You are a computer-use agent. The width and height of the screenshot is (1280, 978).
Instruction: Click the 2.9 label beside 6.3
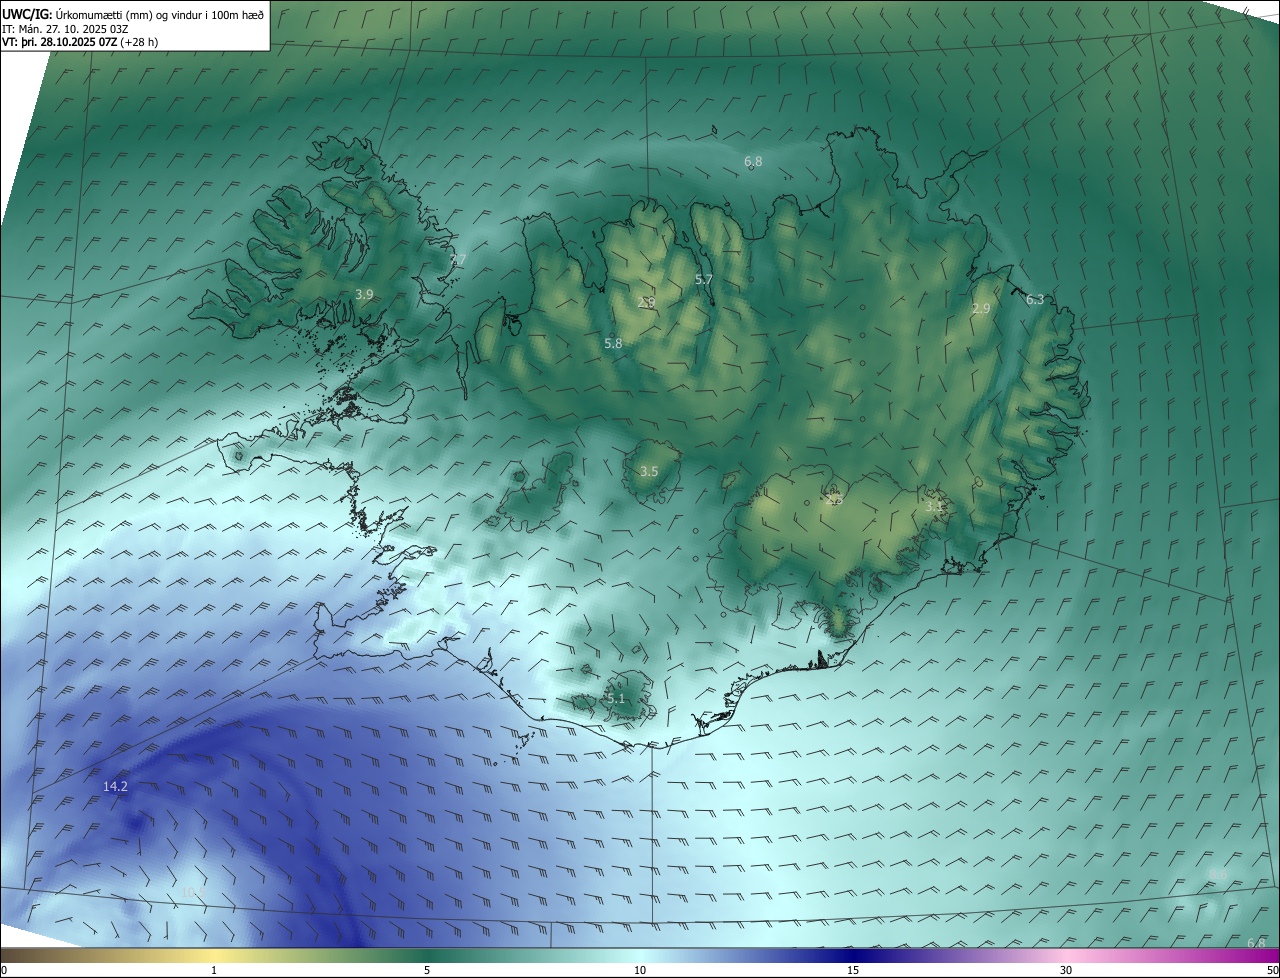pos(981,309)
